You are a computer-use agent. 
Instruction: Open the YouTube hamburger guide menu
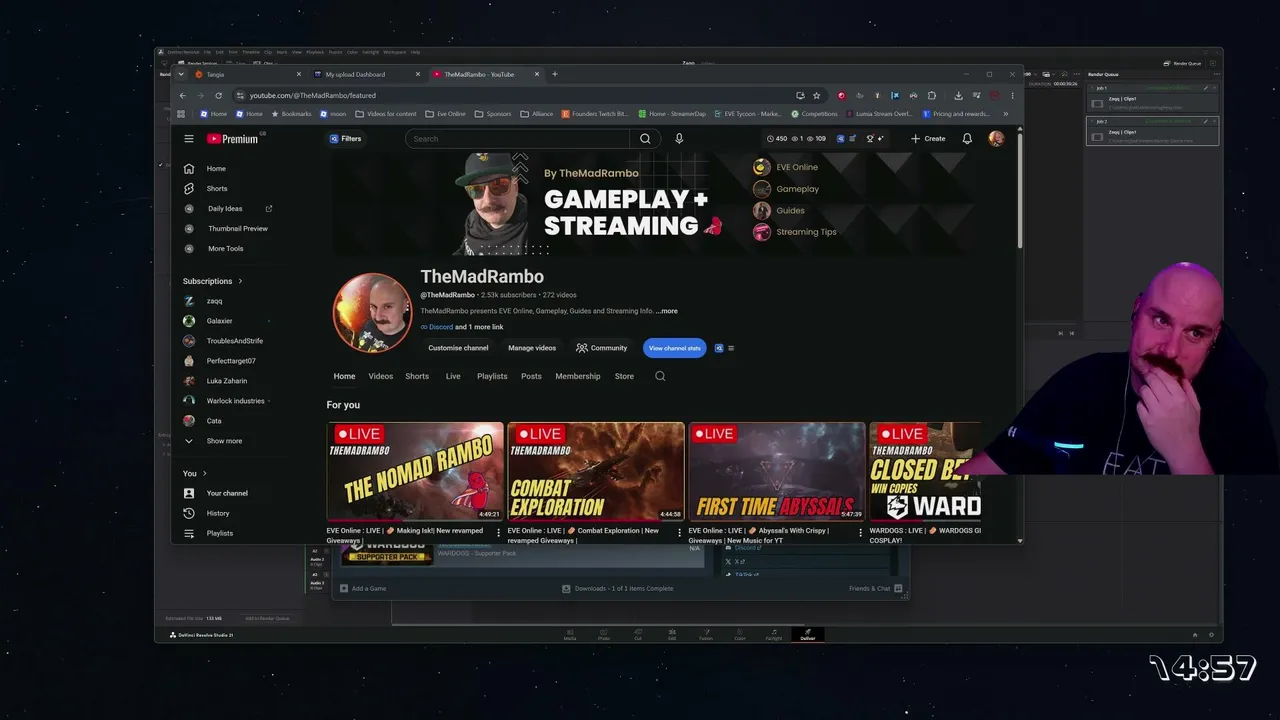pyautogui.click(x=189, y=139)
